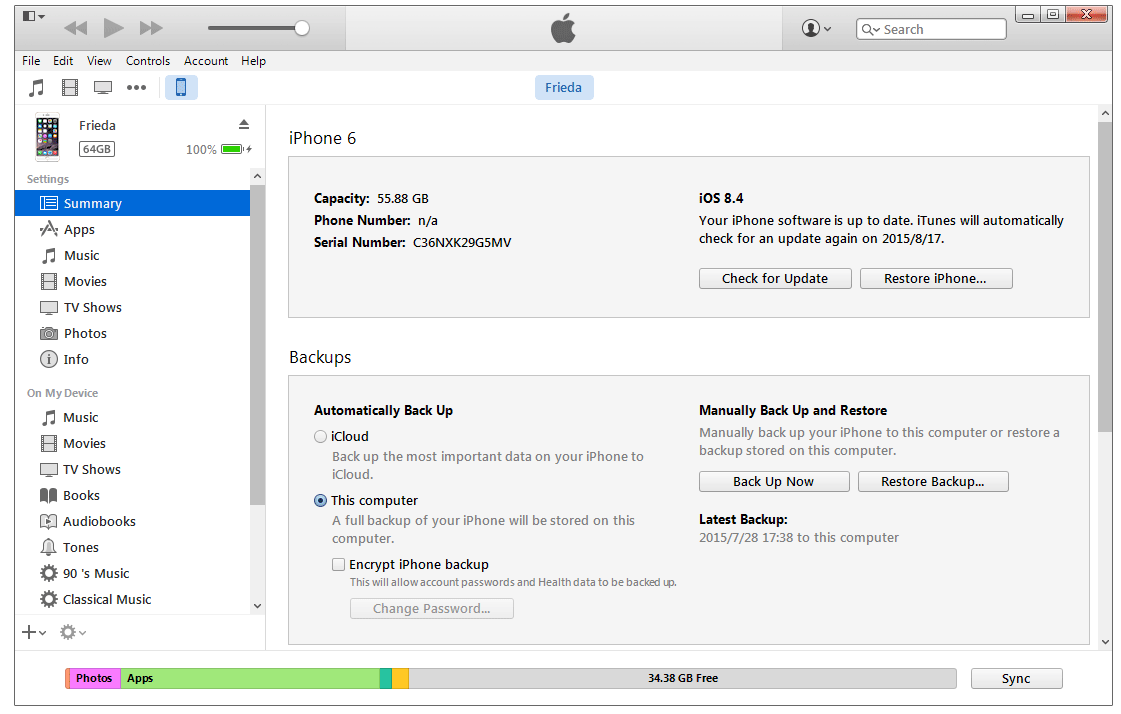Click the Sync button
Viewport: 1121px width, 714px height.
coord(1017,678)
